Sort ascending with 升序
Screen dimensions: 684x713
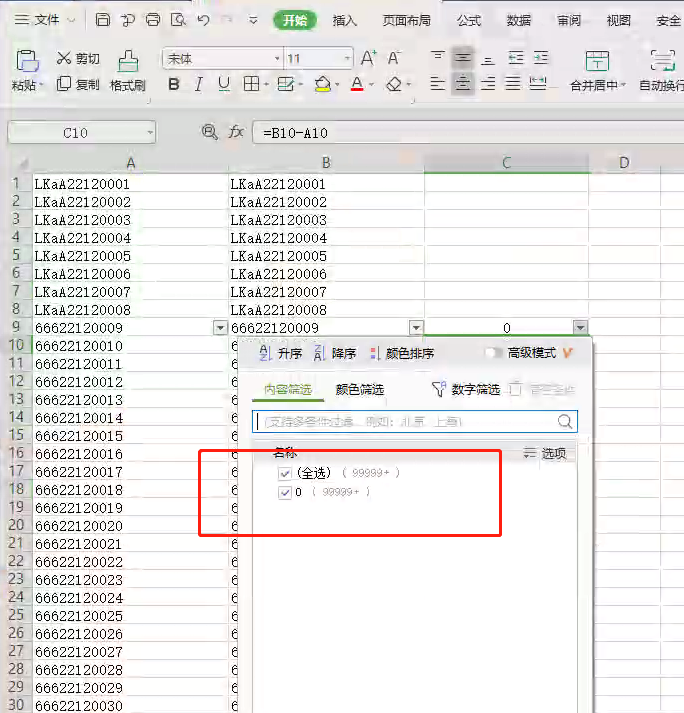(281, 353)
